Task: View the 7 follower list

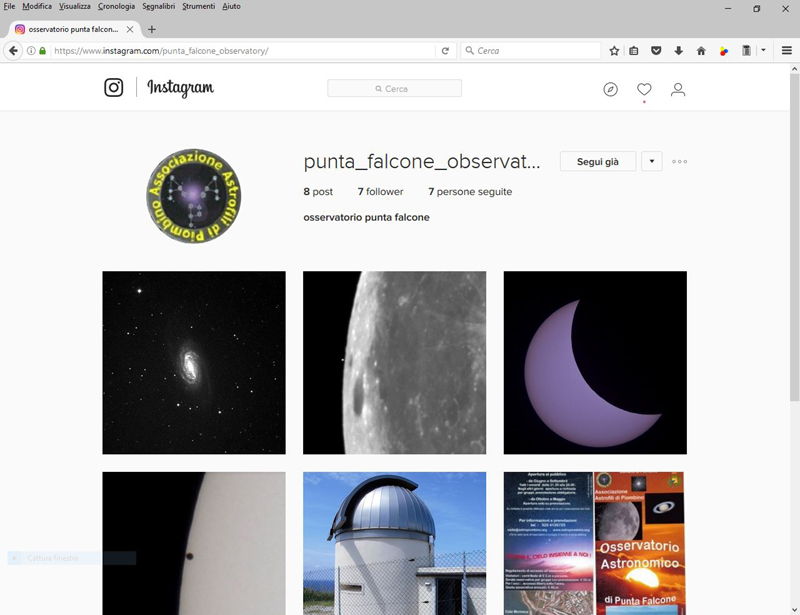Action: click(x=380, y=192)
